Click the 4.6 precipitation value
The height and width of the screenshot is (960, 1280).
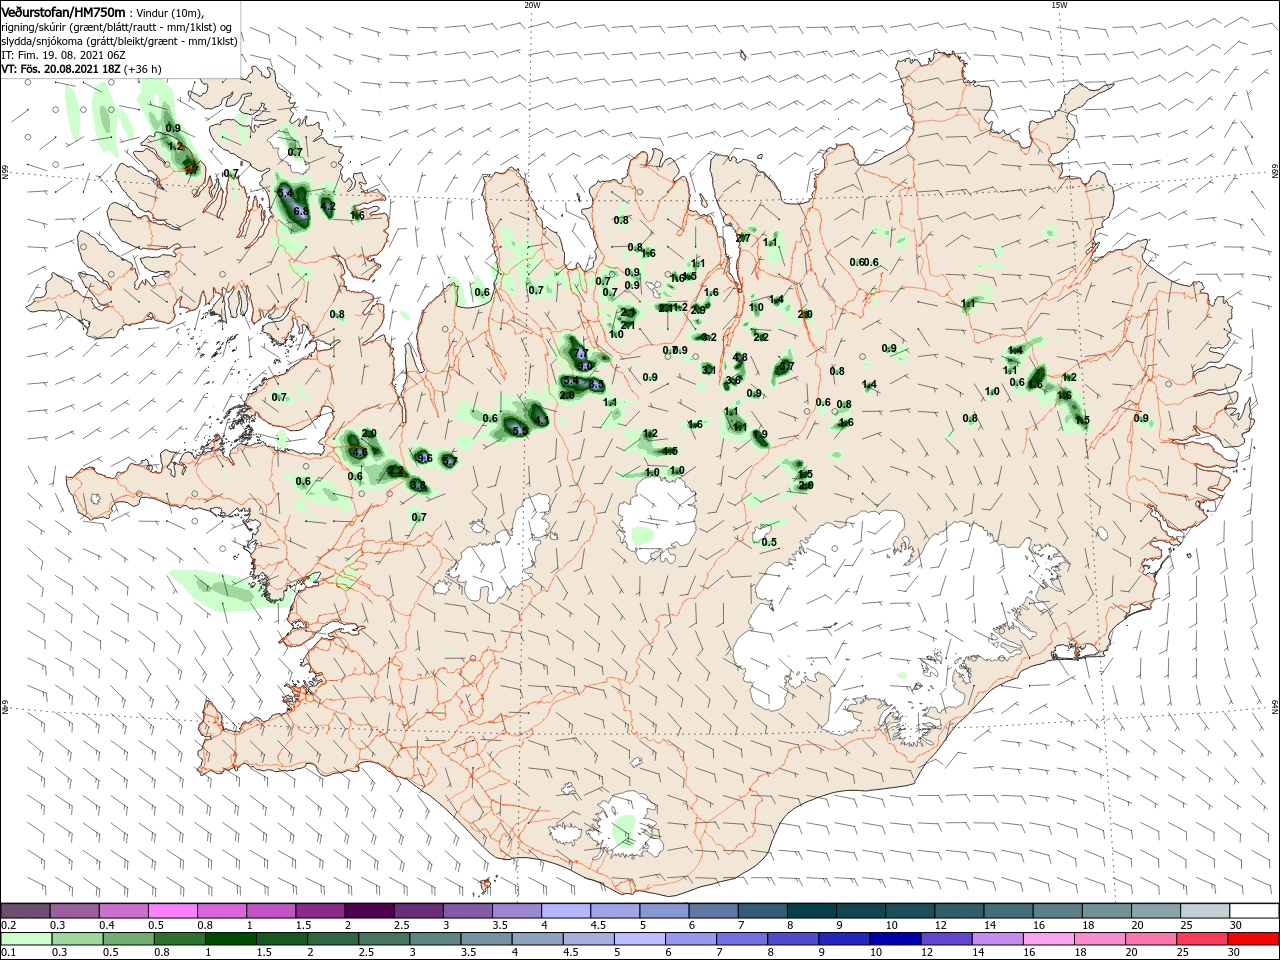360,452
